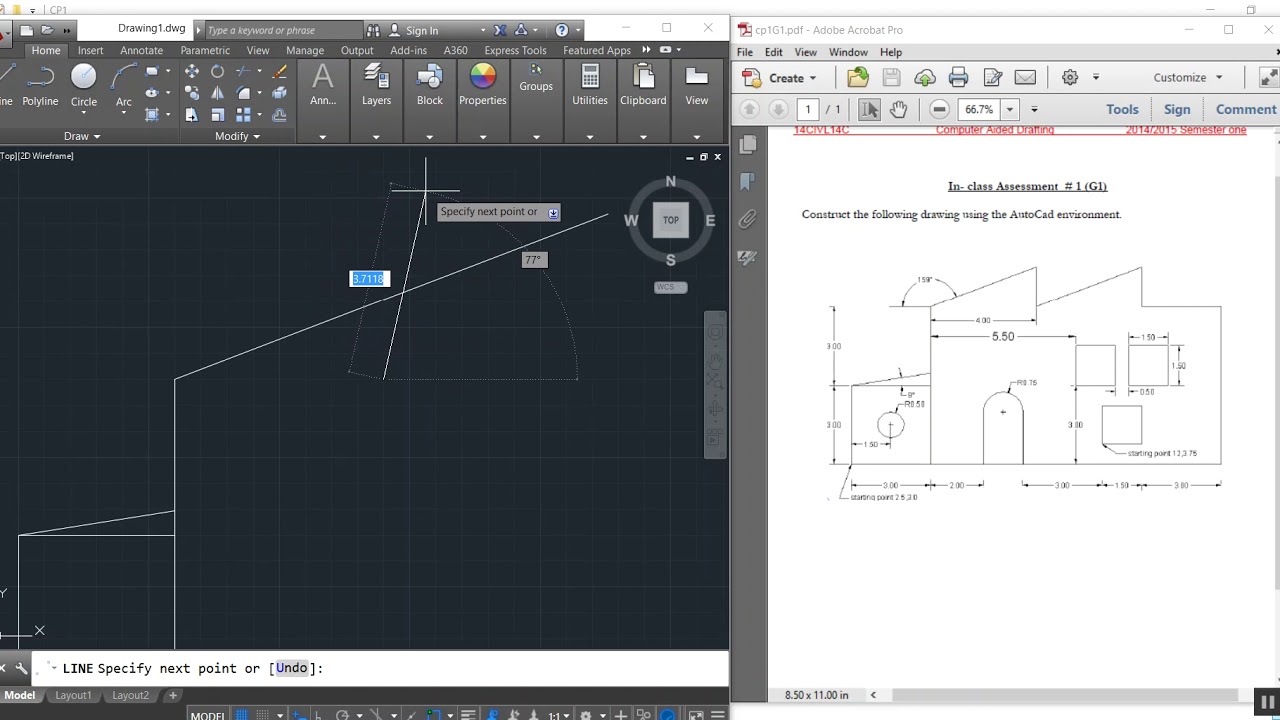Click Open file icon in Acrobat toolbar
Viewport: 1280px width, 720px height.
point(858,77)
